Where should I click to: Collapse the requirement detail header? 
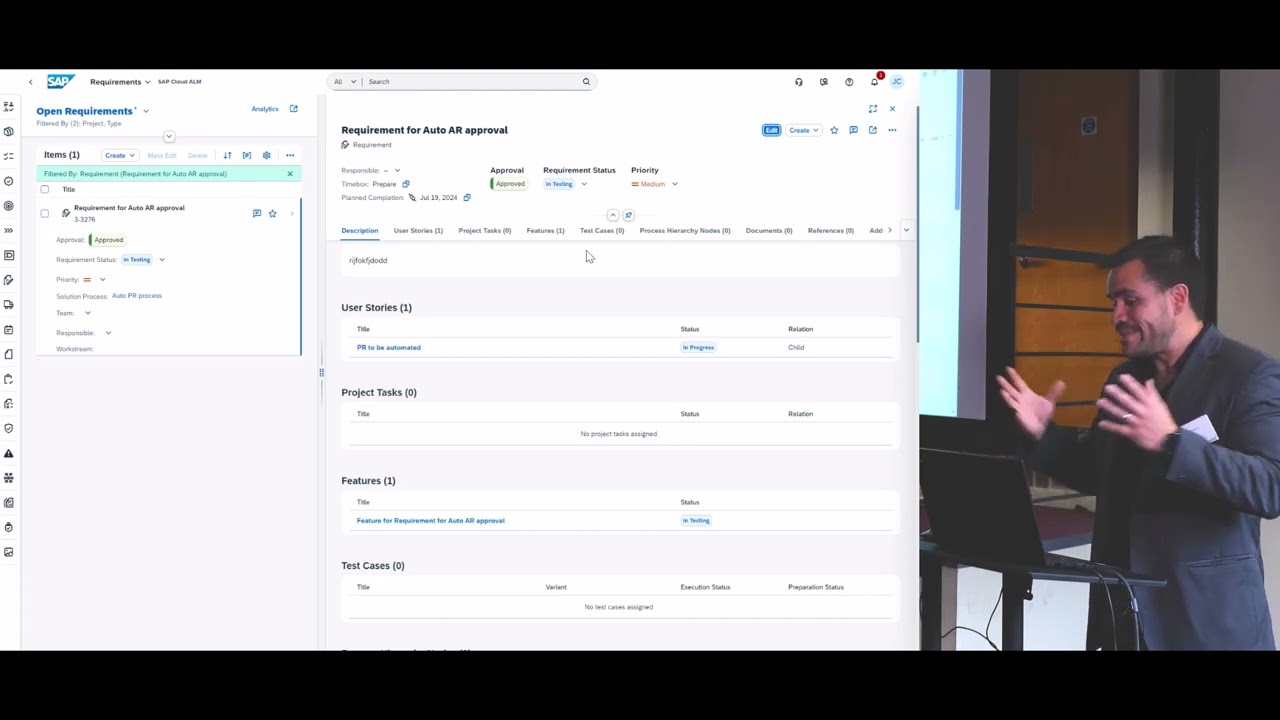[613, 215]
